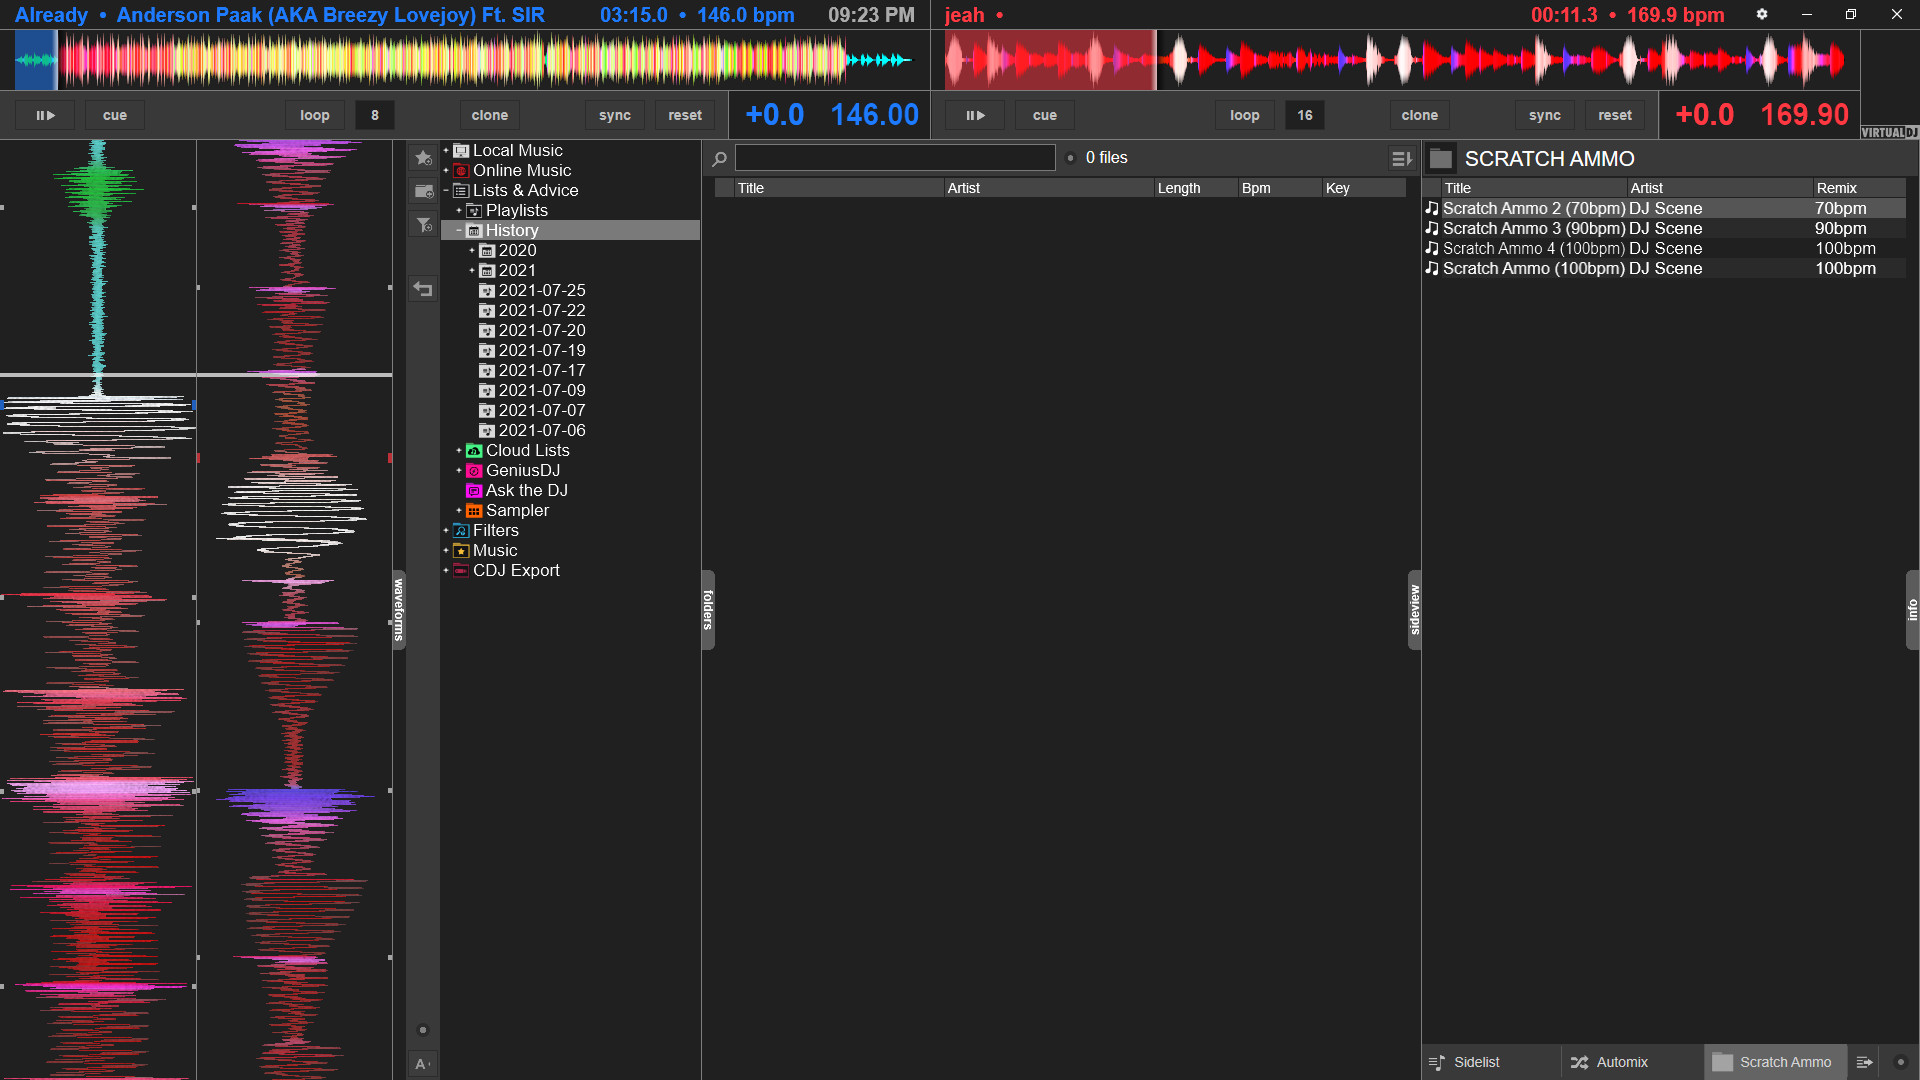Click cue button on left deck

click(115, 115)
